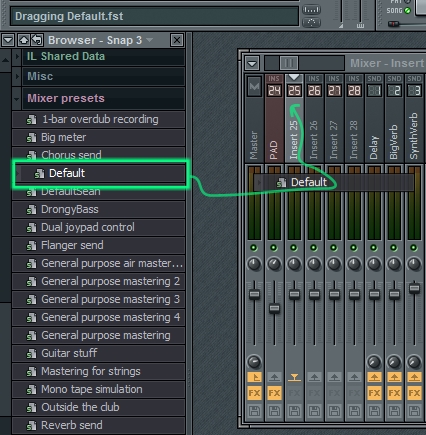426x435 pixels.
Task: Arm disk recording on BigVerb track
Action: [394, 410]
